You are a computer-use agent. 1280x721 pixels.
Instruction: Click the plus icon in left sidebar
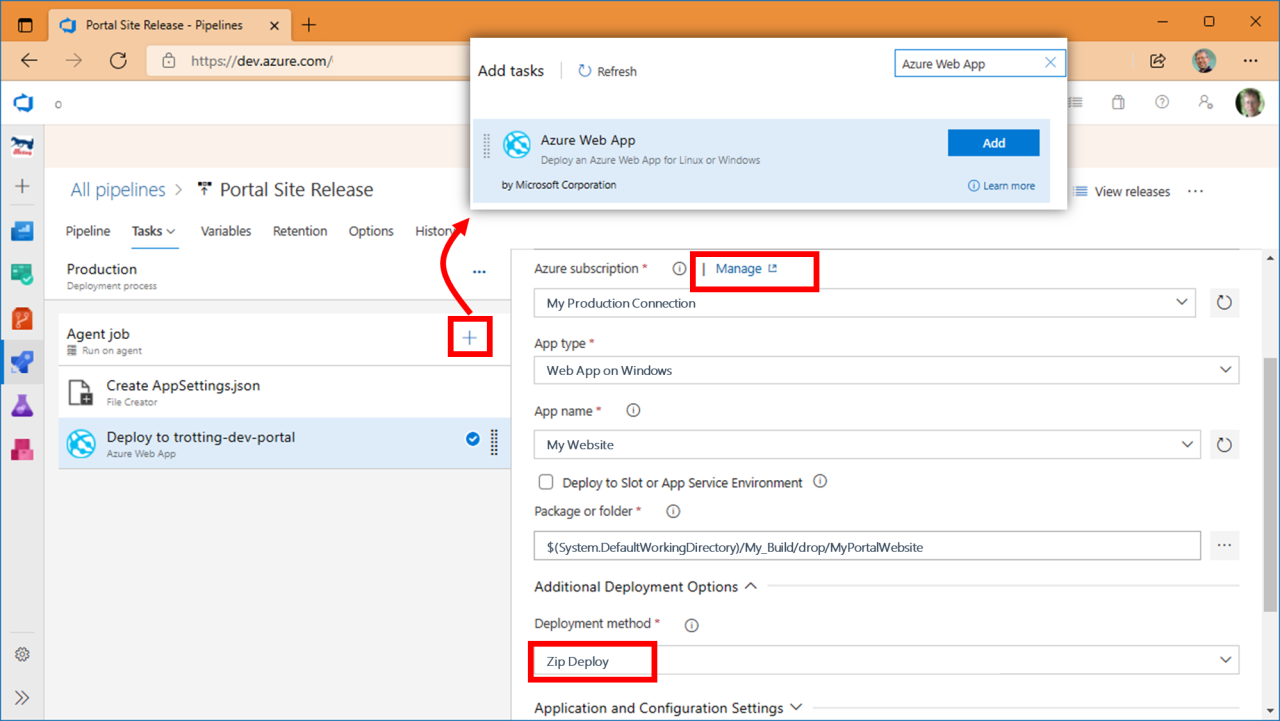pos(22,186)
